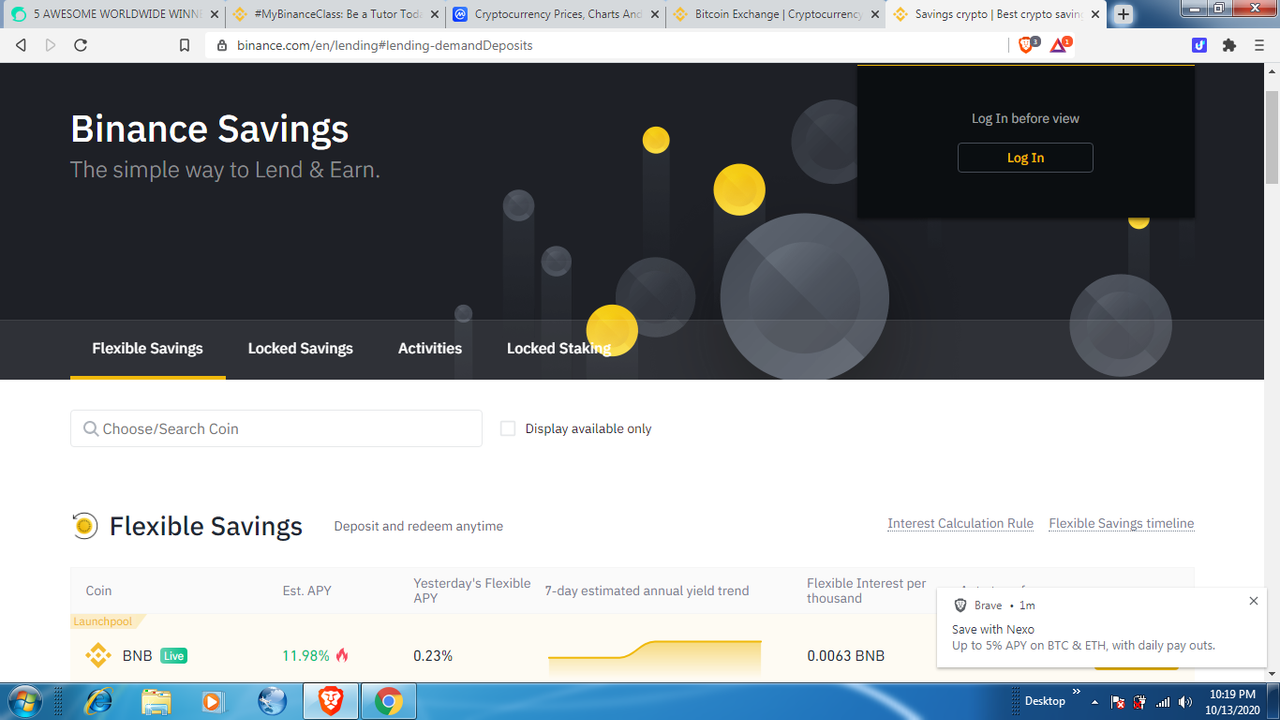The height and width of the screenshot is (720, 1280).
Task: Click the blue extension icon in toolbar
Action: [1200, 45]
